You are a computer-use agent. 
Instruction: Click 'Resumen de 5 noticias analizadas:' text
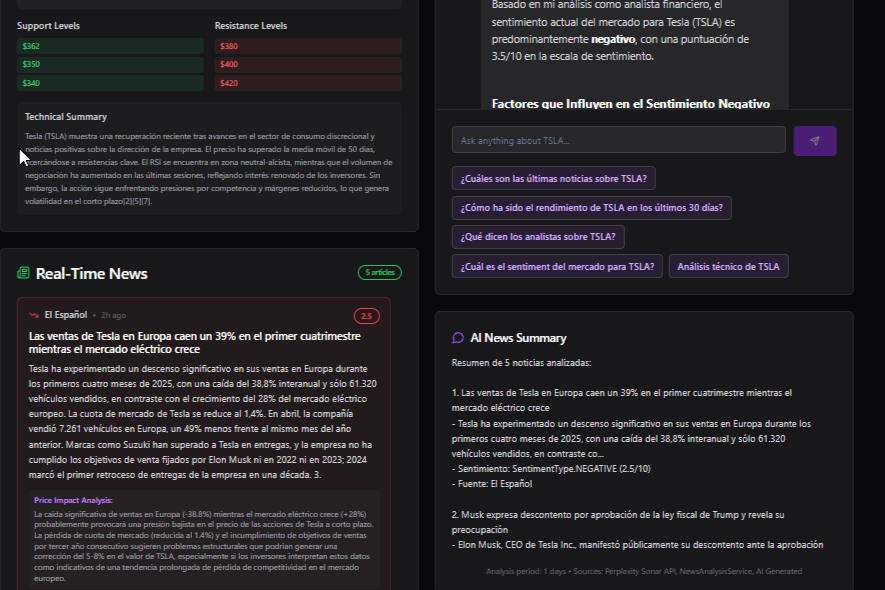521,363
